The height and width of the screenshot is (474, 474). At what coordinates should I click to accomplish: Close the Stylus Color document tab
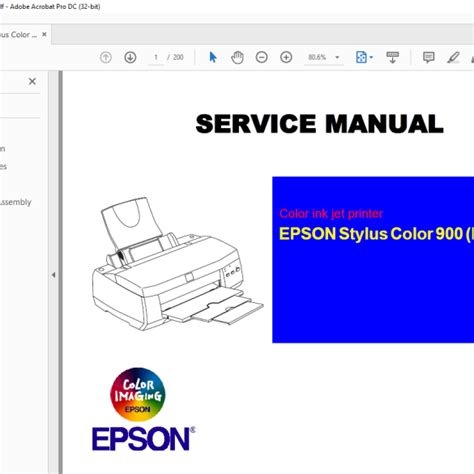[x=44, y=34]
